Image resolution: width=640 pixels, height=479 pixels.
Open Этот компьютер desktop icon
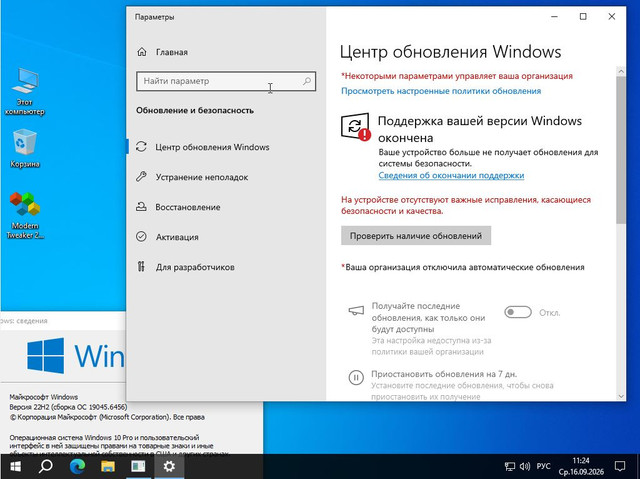[24, 91]
